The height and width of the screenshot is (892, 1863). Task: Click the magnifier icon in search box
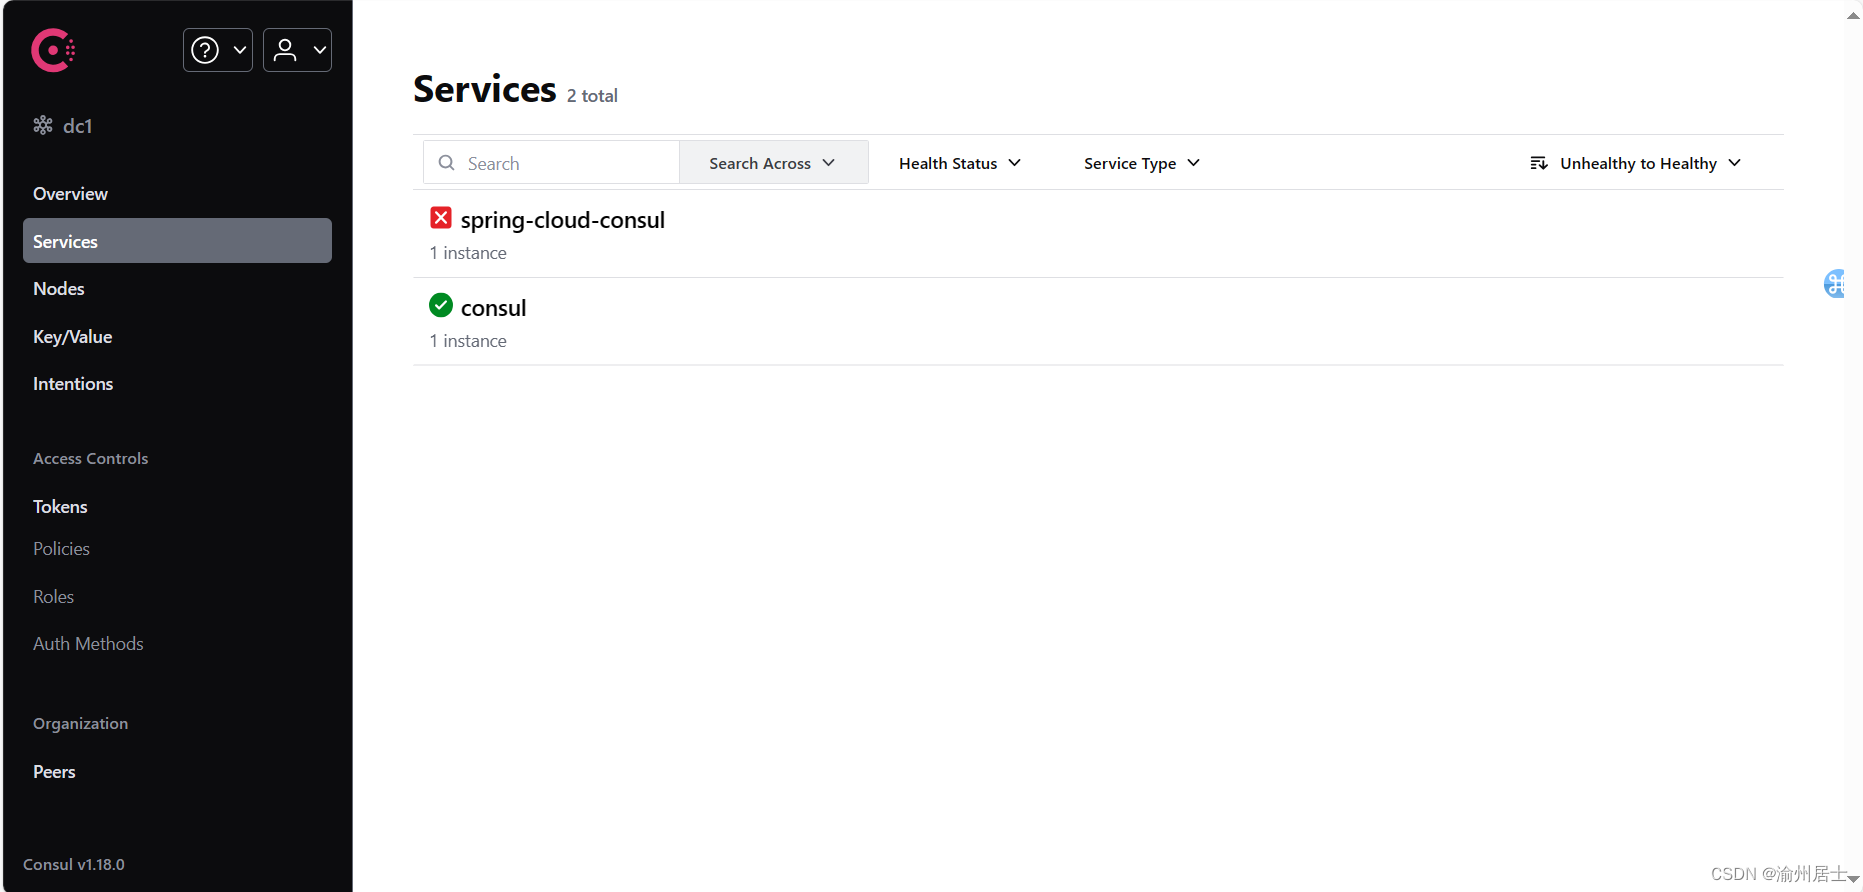(x=447, y=163)
